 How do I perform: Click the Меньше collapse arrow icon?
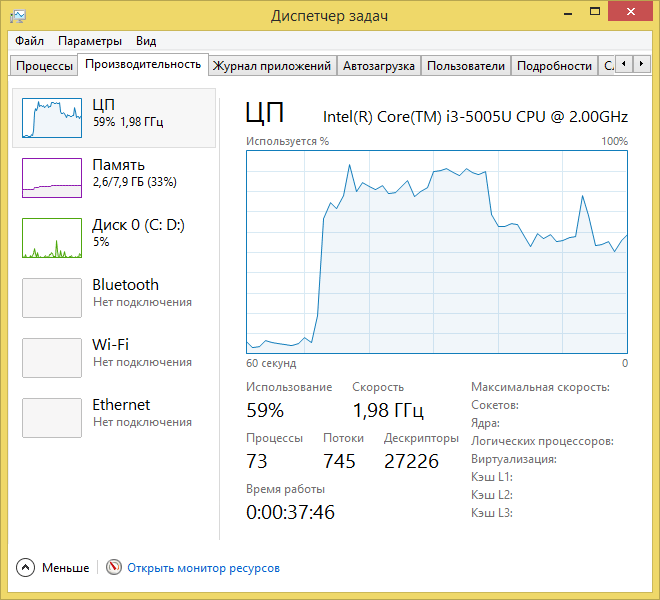coord(25,568)
